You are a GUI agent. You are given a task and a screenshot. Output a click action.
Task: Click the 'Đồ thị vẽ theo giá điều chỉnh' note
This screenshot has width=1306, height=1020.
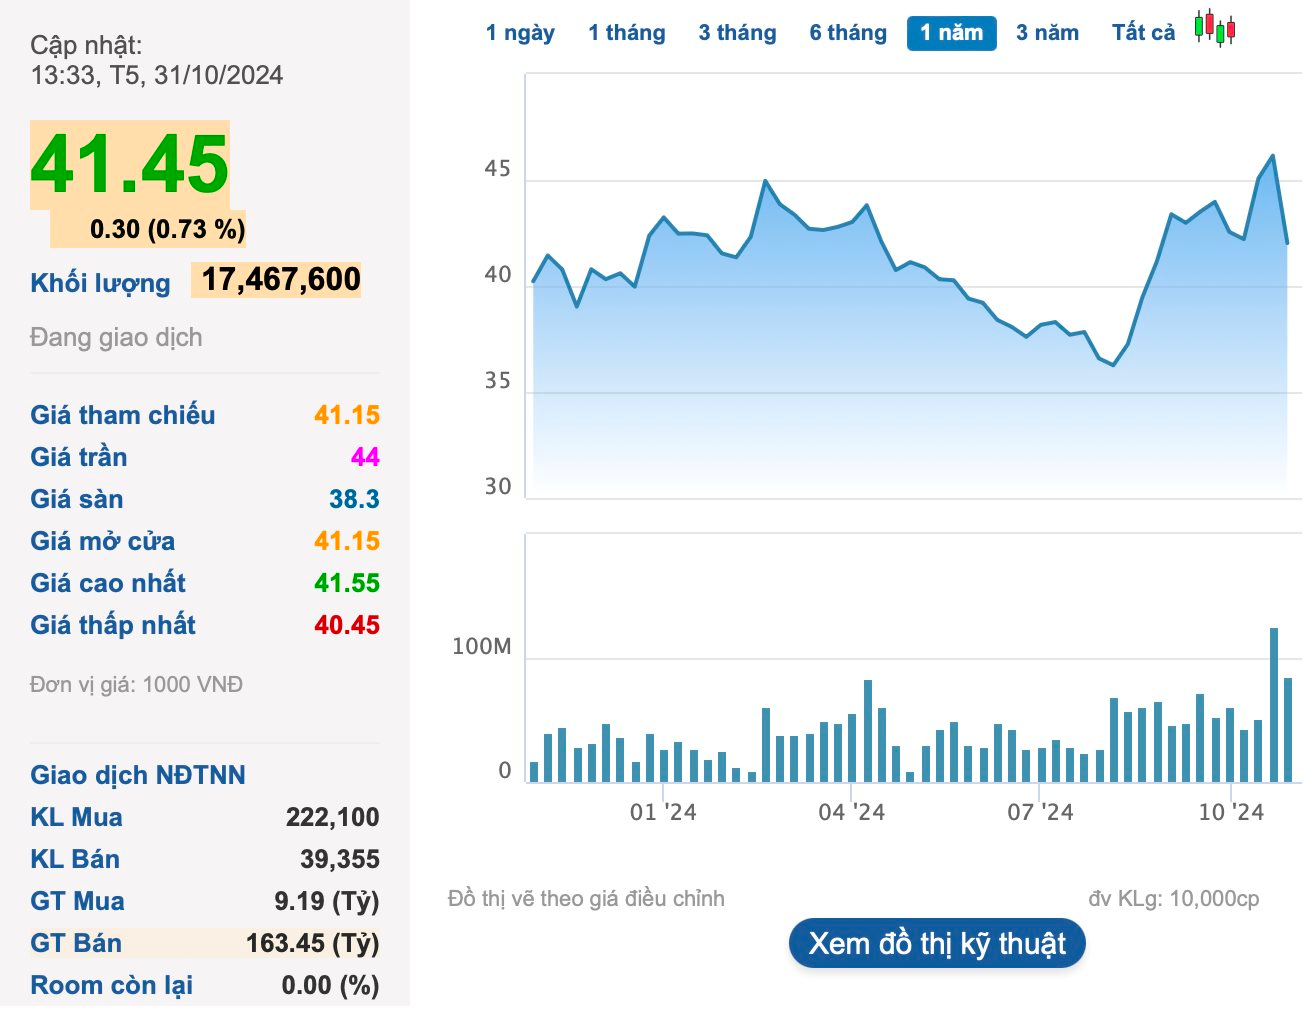tap(586, 899)
